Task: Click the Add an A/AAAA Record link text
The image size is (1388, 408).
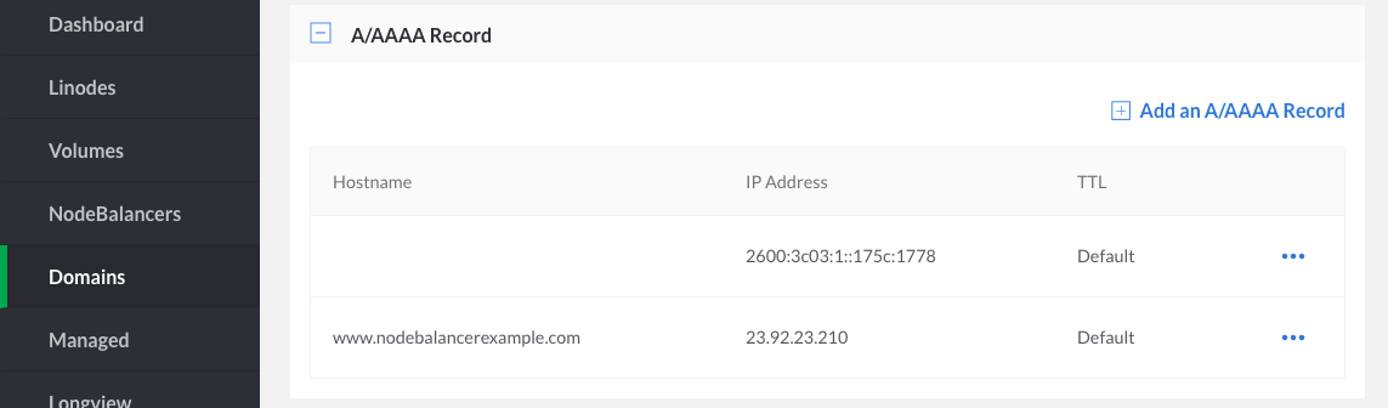Action: 1241,111
